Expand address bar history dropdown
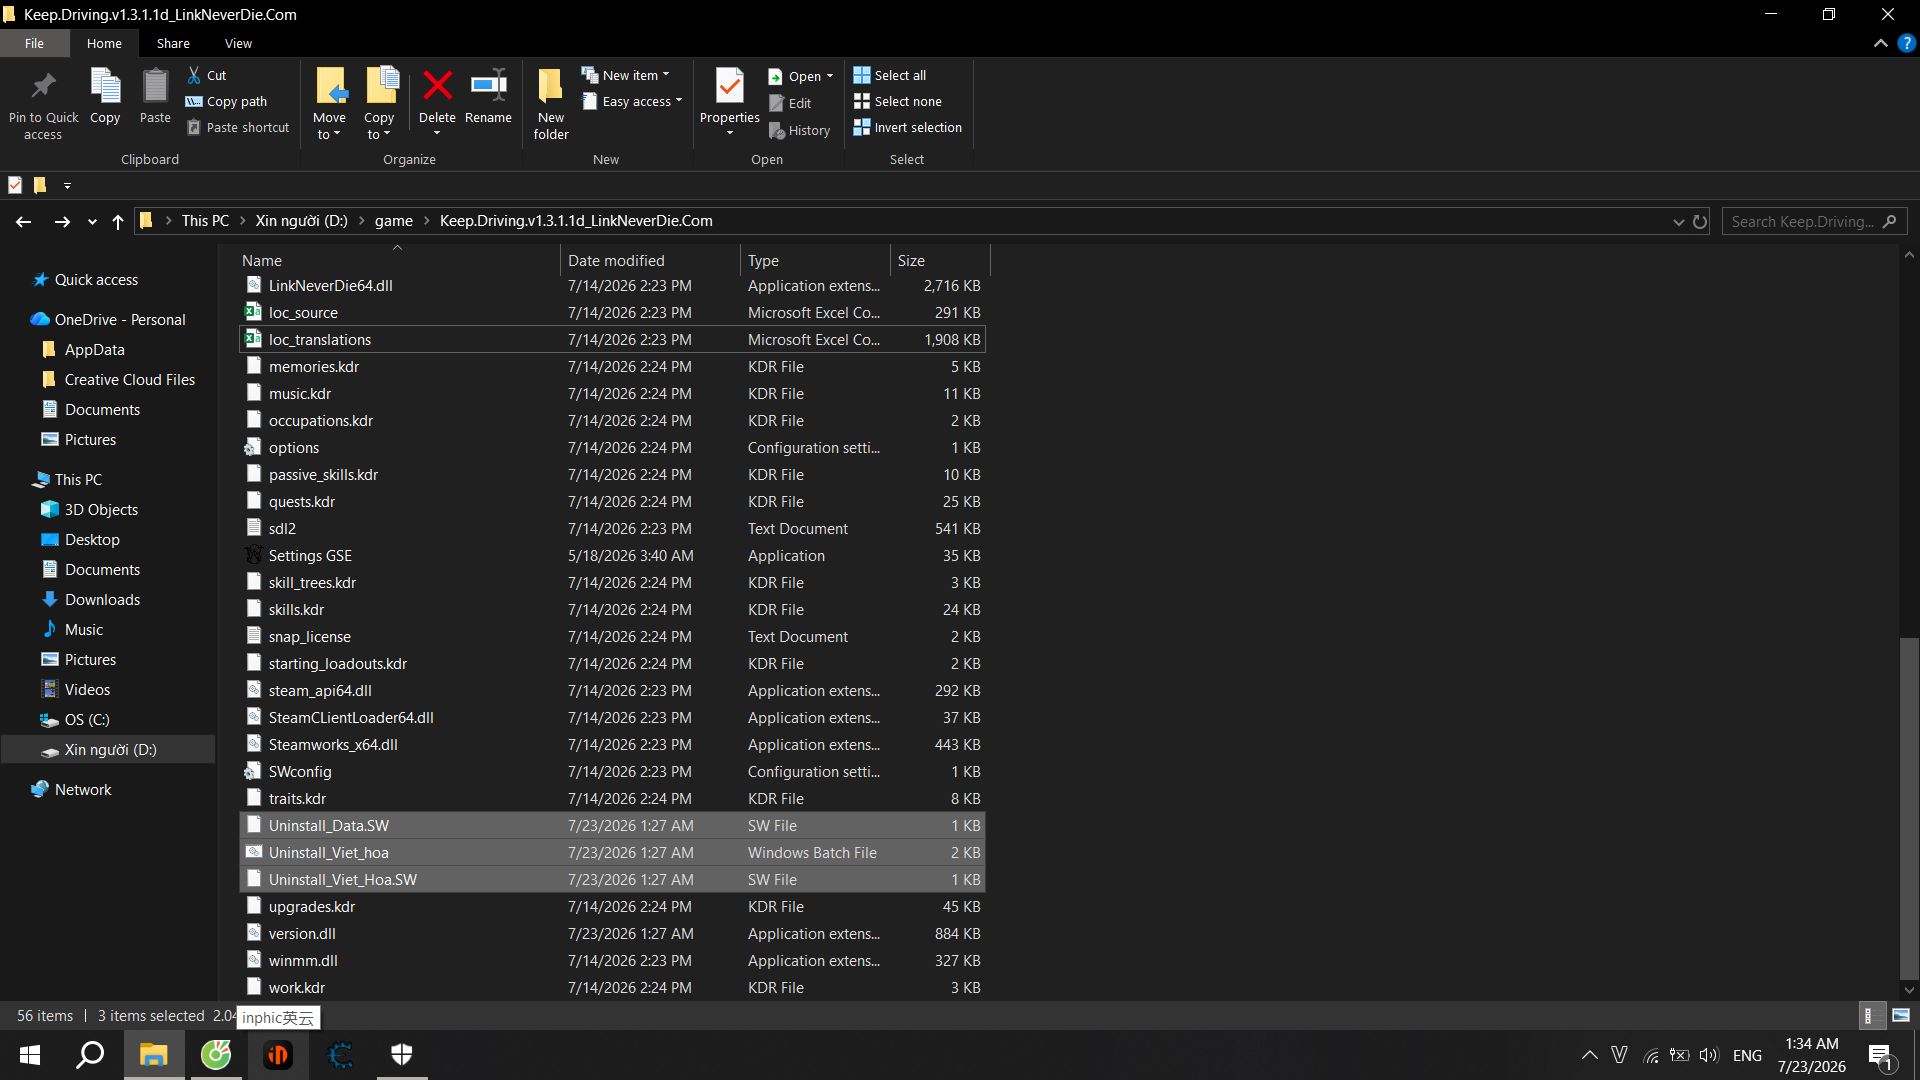 pos(1679,221)
